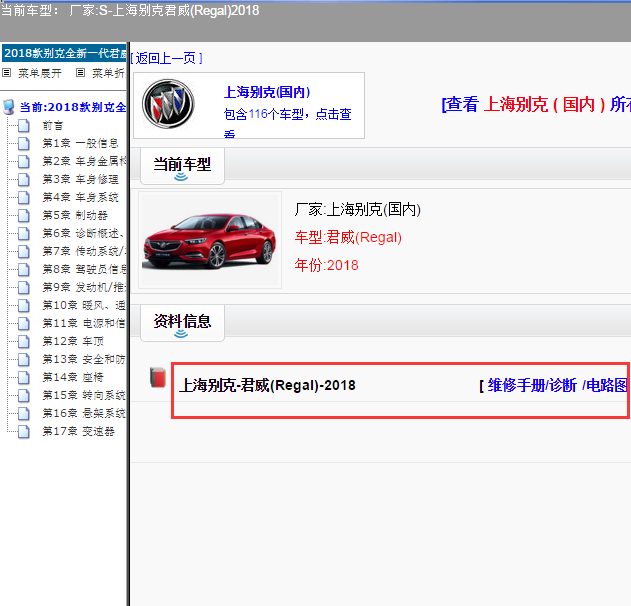
Task: Click page icon next to 第10章 暖风
Action: coord(24,305)
